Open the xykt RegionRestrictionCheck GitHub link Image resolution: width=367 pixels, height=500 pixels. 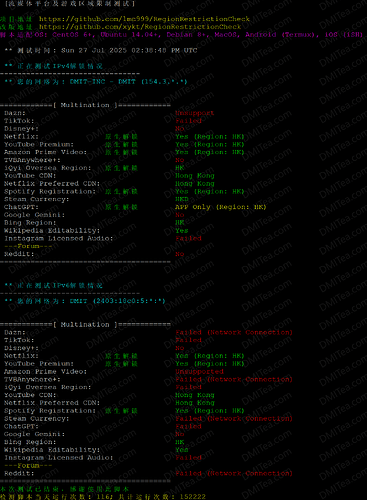click(140, 27)
